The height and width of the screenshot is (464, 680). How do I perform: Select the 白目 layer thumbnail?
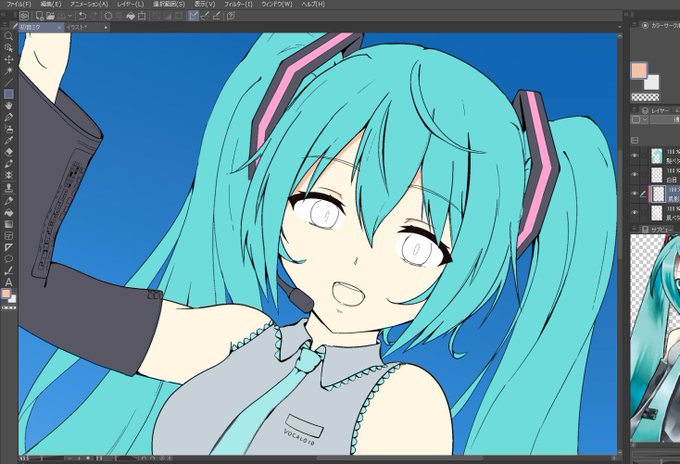[657, 175]
